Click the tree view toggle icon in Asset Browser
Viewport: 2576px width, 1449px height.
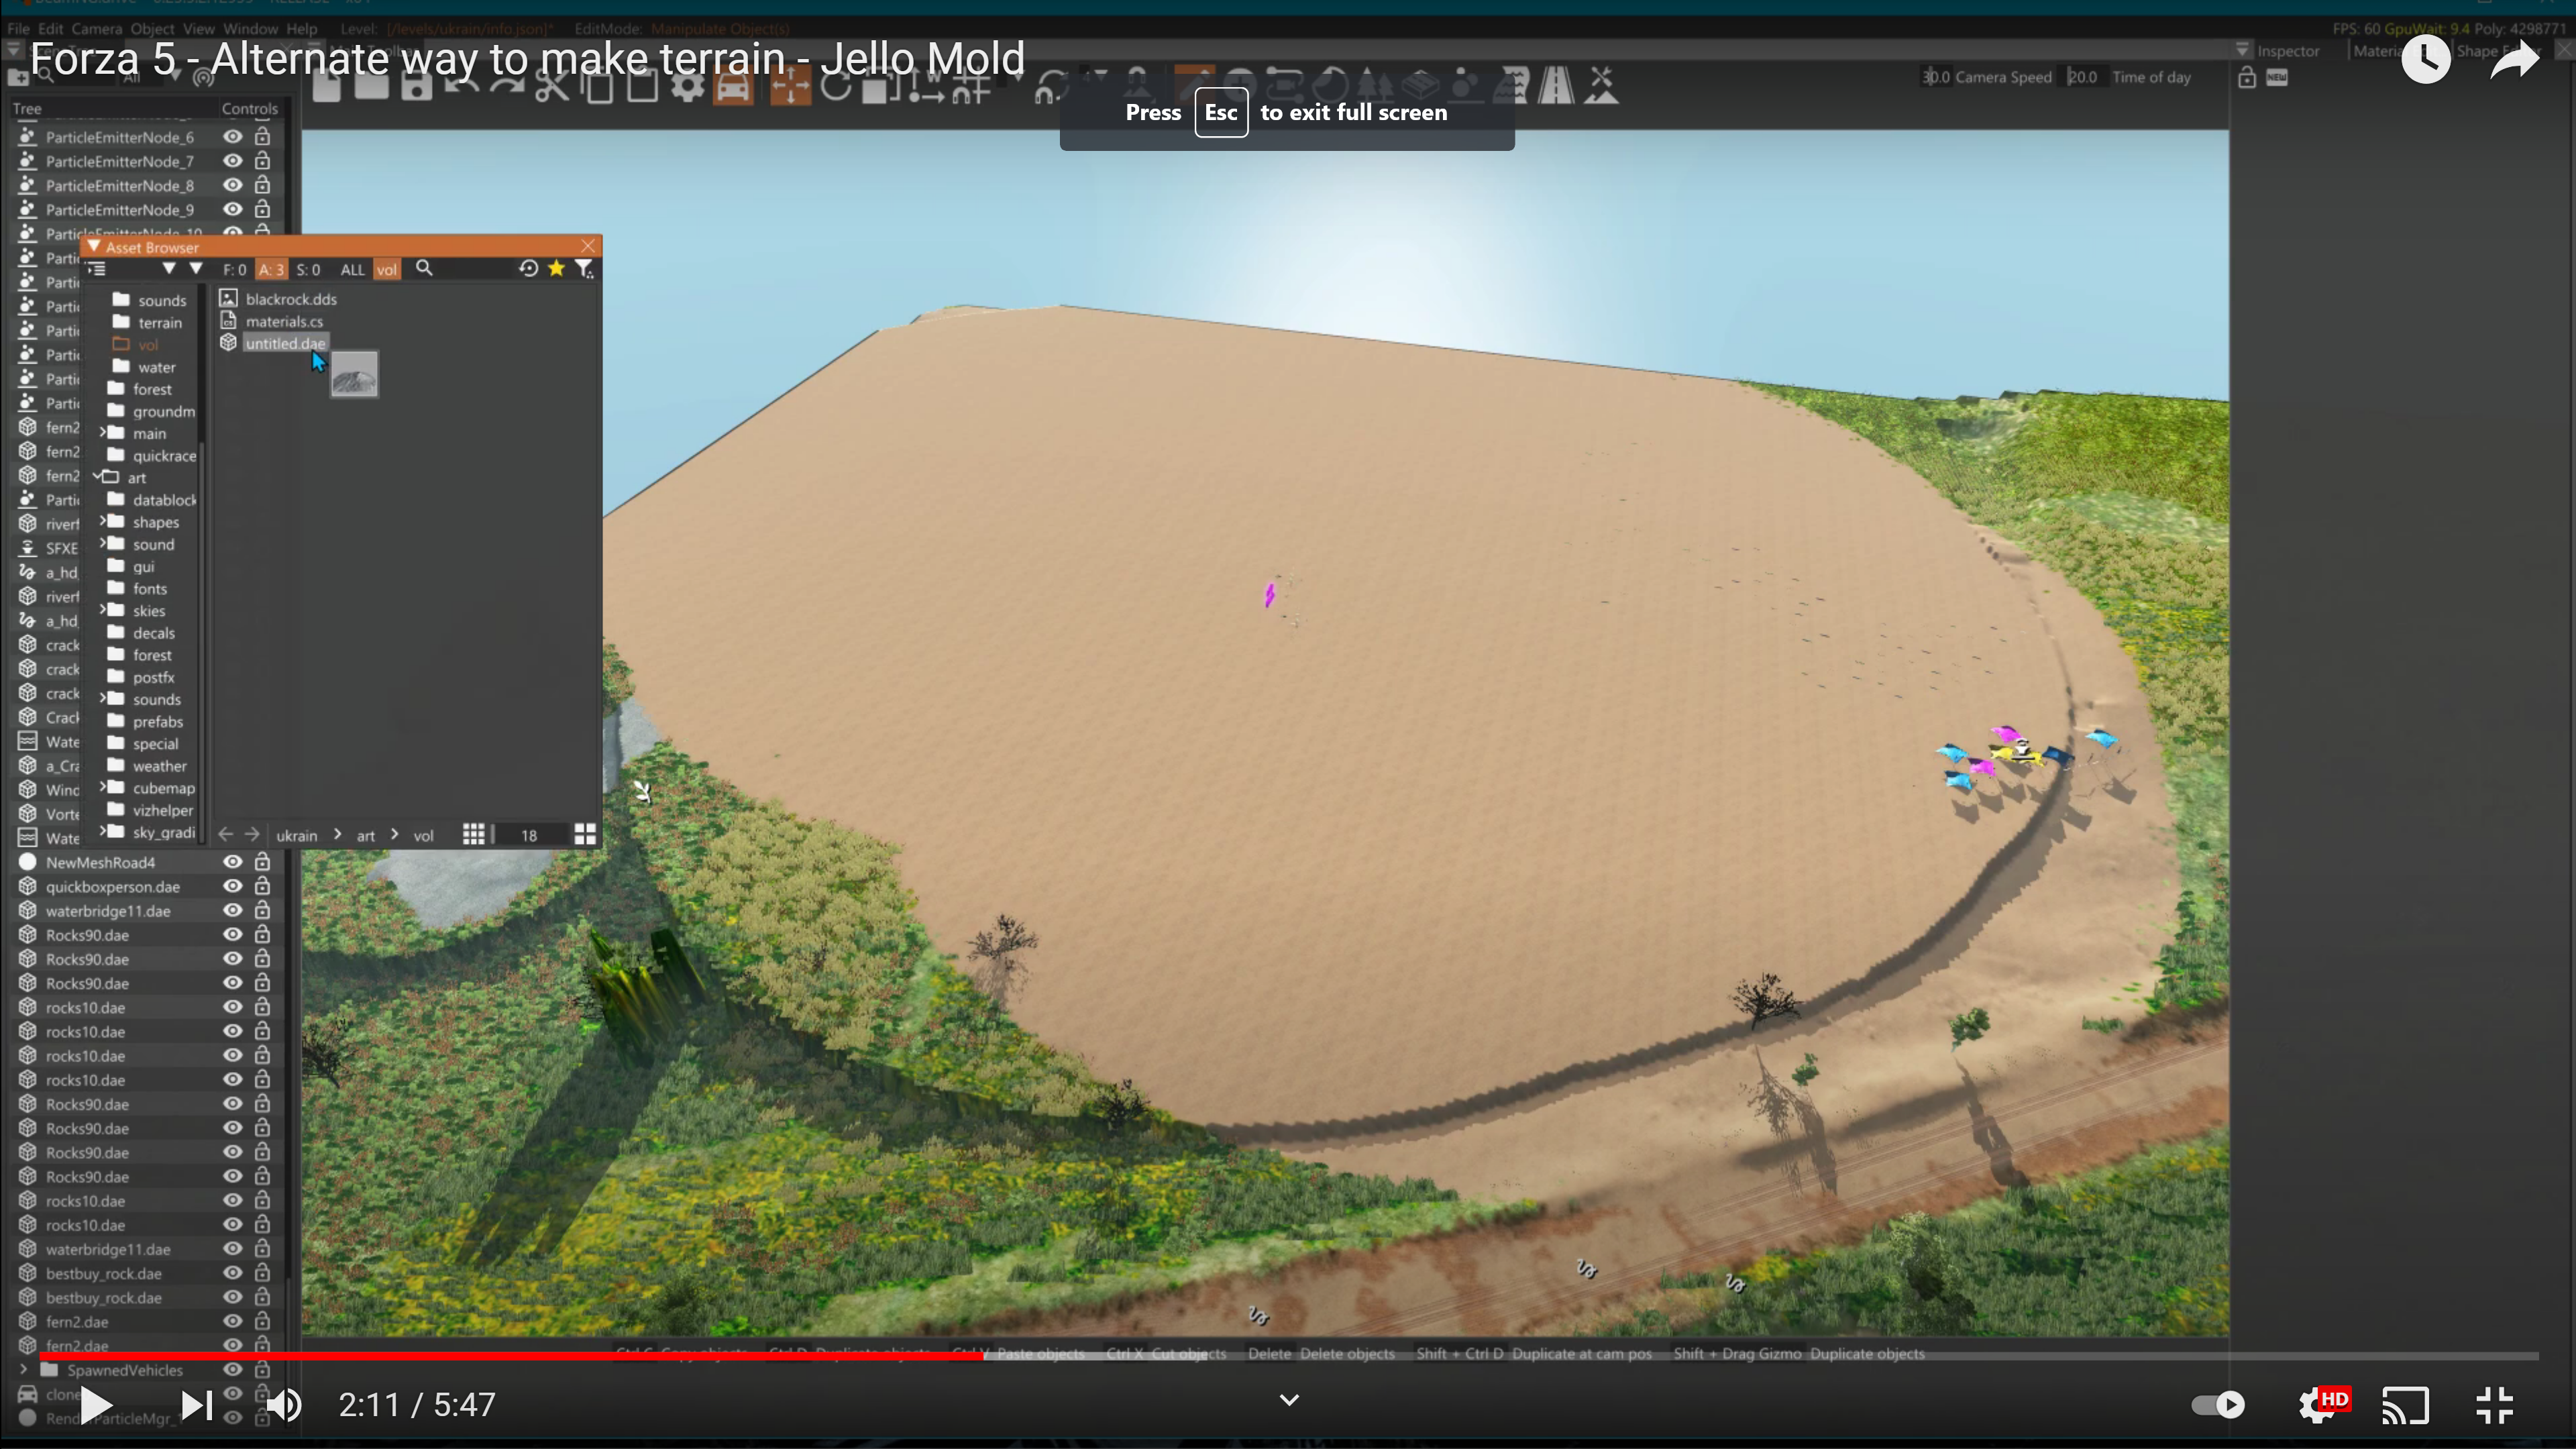pyautogui.click(x=96, y=268)
